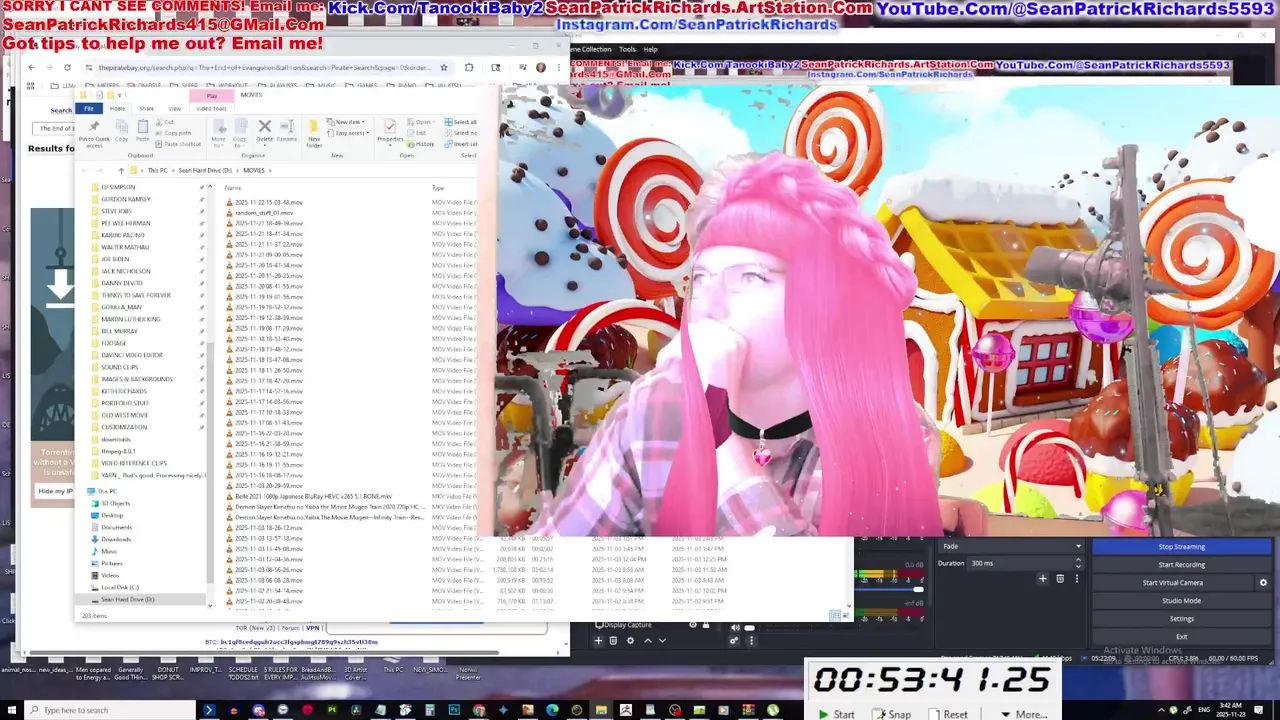This screenshot has width=1280, height=720.
Task: Click the Copy icon in Clipboard group
Action: coord(120,130)
